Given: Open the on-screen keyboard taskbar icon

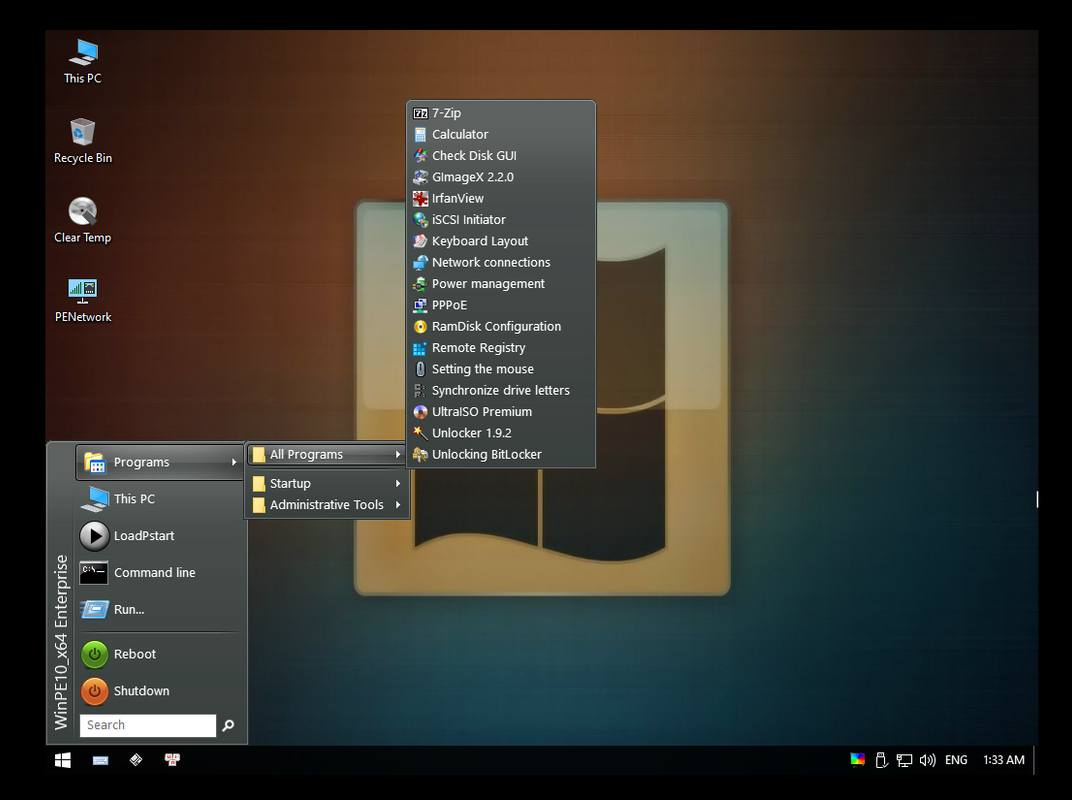Looking at the screenshot, I should 100,760.
